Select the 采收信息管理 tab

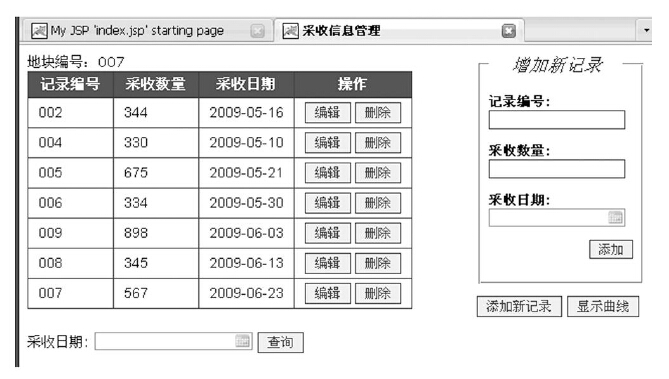point(399,31)
